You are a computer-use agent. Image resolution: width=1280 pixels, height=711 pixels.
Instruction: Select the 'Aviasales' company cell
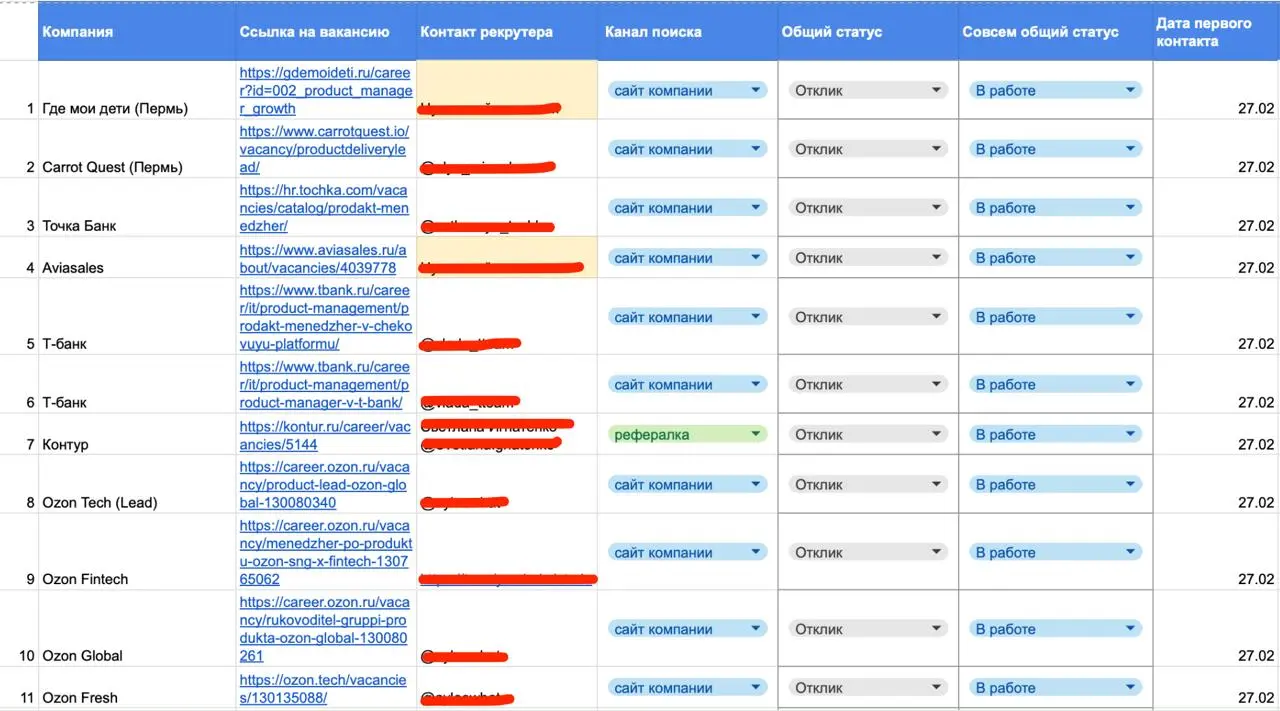click(x=137, y=259)
